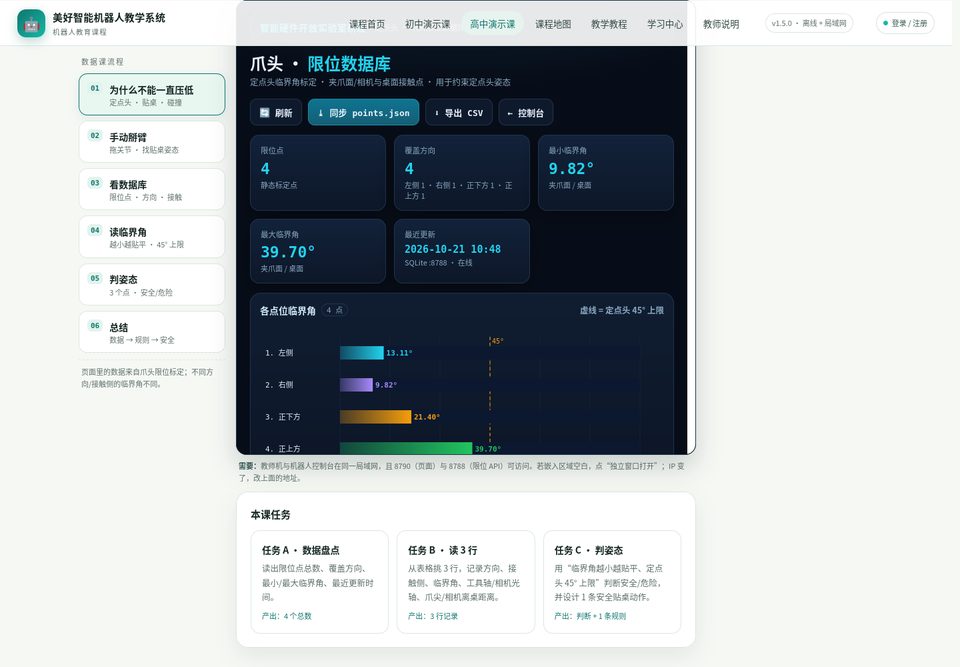Click 产出: 4 个总数 text

pos(287,616)
